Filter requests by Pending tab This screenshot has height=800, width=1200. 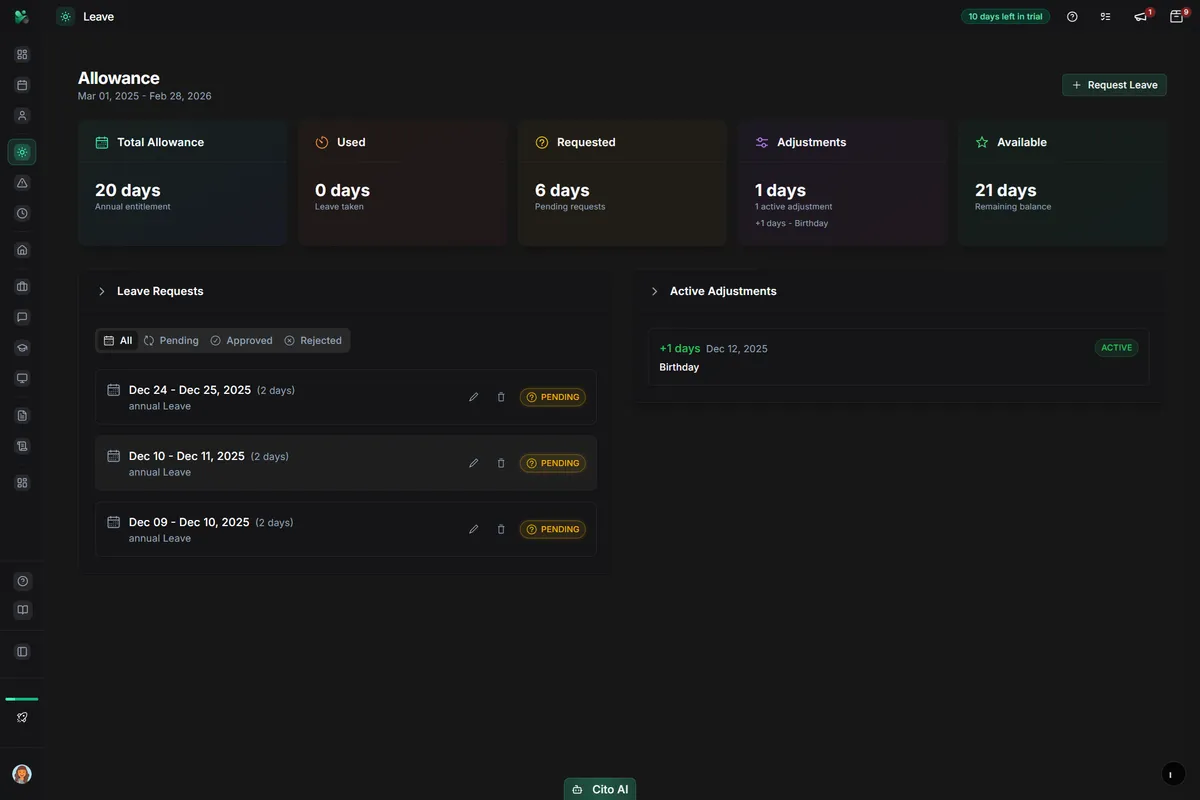(171, 340)
